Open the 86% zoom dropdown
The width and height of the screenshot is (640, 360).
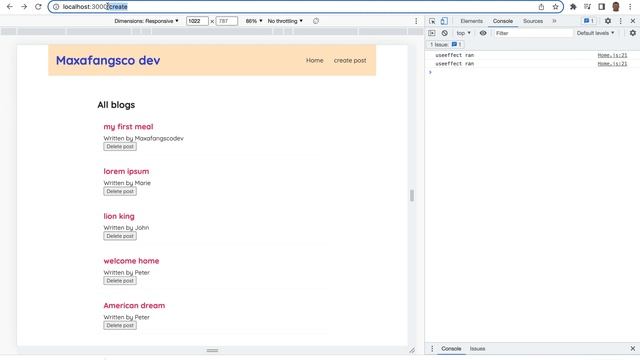(254, 21)
